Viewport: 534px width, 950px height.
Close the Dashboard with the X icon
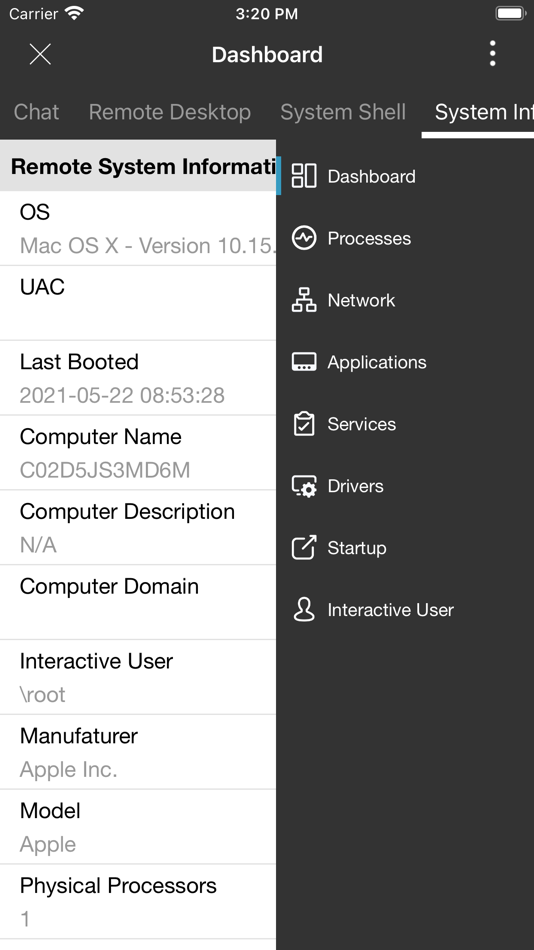click(40, 54)
